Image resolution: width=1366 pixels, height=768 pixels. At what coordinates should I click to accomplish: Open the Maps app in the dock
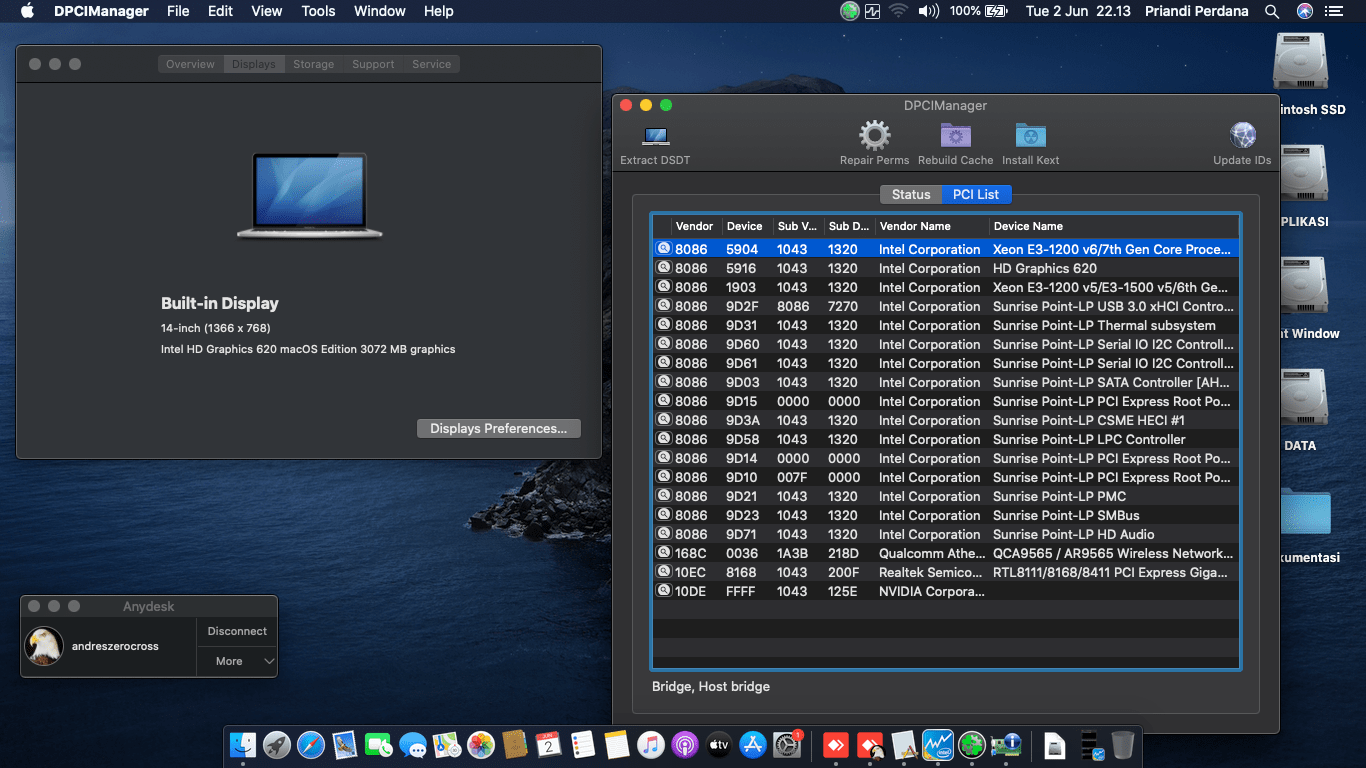tap(447, 745)
